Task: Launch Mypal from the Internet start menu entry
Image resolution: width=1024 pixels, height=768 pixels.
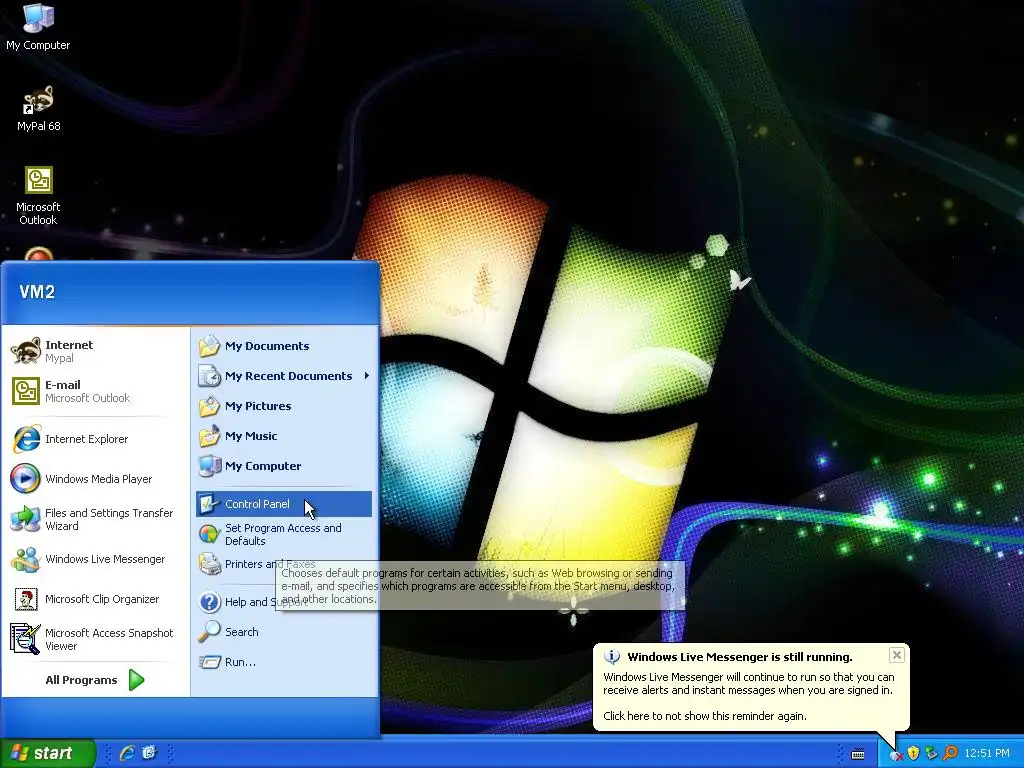Action: [94, 351]
